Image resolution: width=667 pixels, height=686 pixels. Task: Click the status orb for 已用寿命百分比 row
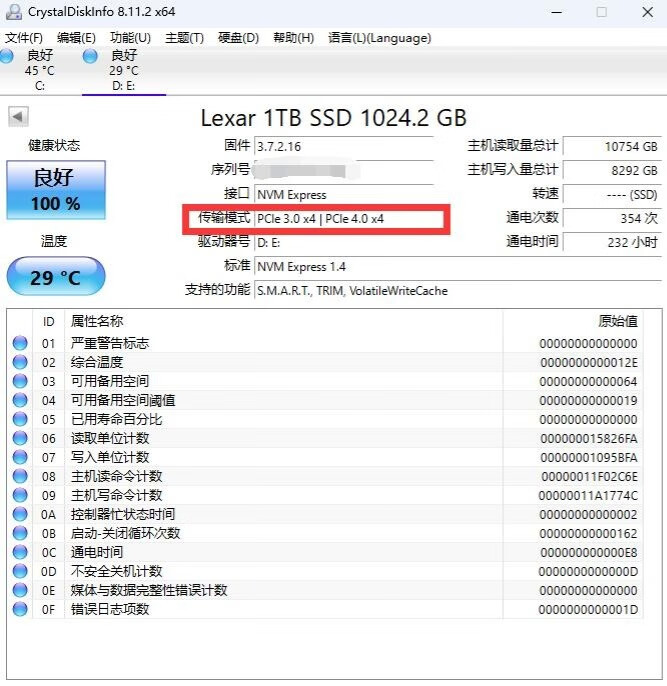point(20,420)
